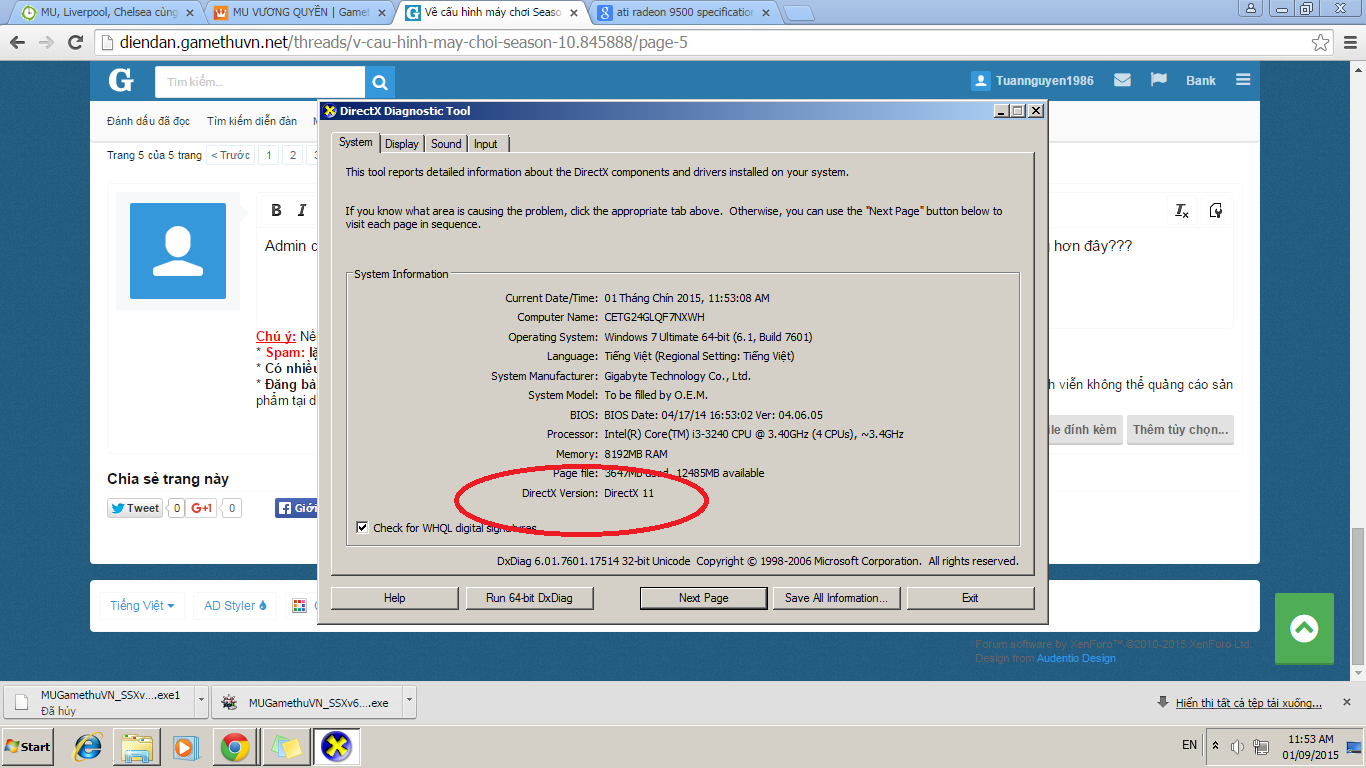Click the EN language indicator in tray
This screenshot has width=1366, height=768.
tap(1189, 745)
